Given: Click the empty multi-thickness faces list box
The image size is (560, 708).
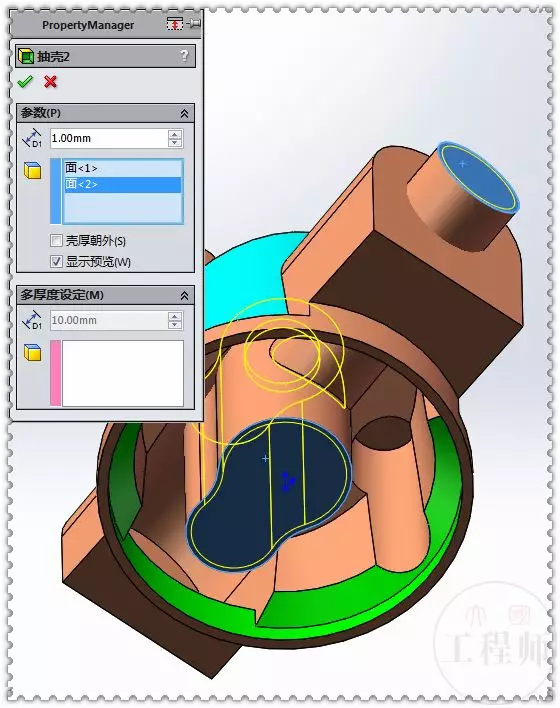Looking at the screenshot, I should 122,373.
